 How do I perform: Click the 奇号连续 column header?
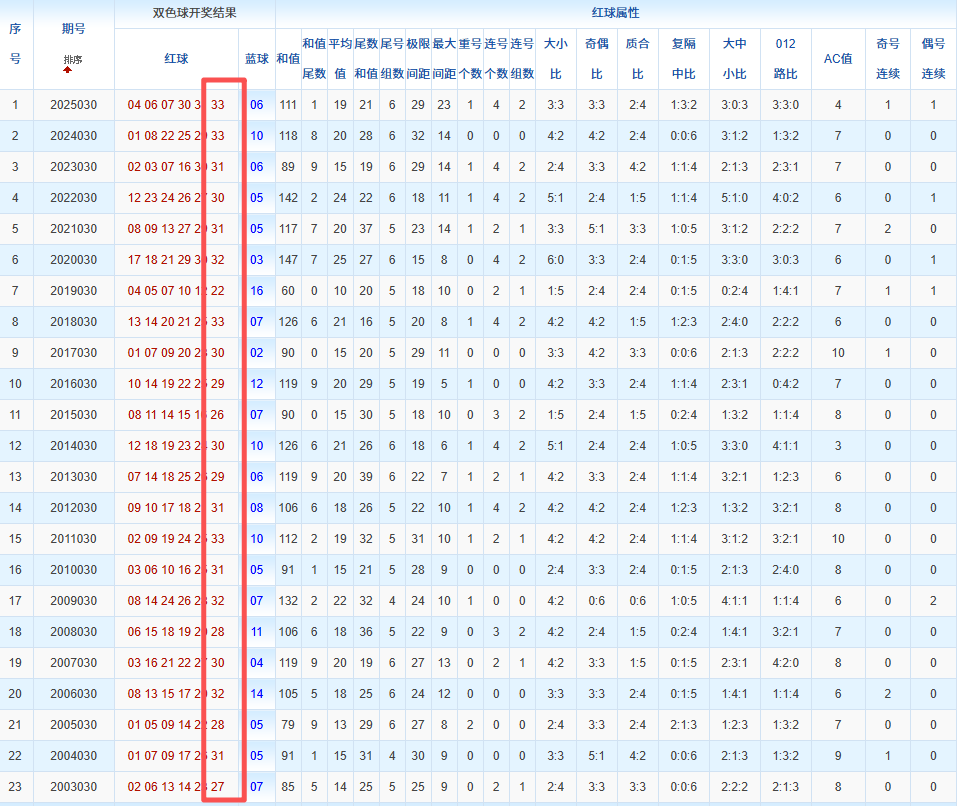(x=888, y=59)
